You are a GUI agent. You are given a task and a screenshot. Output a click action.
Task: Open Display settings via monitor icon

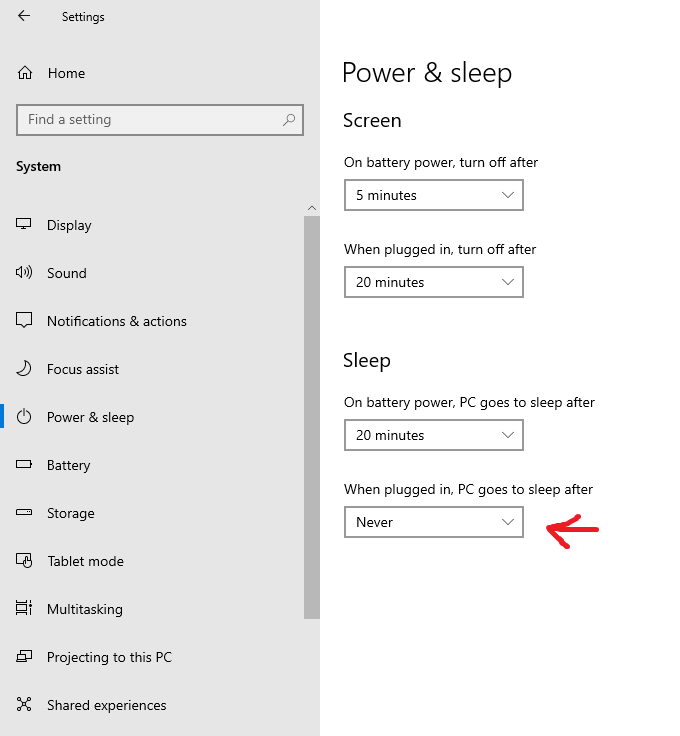click(x=25, y=225)
